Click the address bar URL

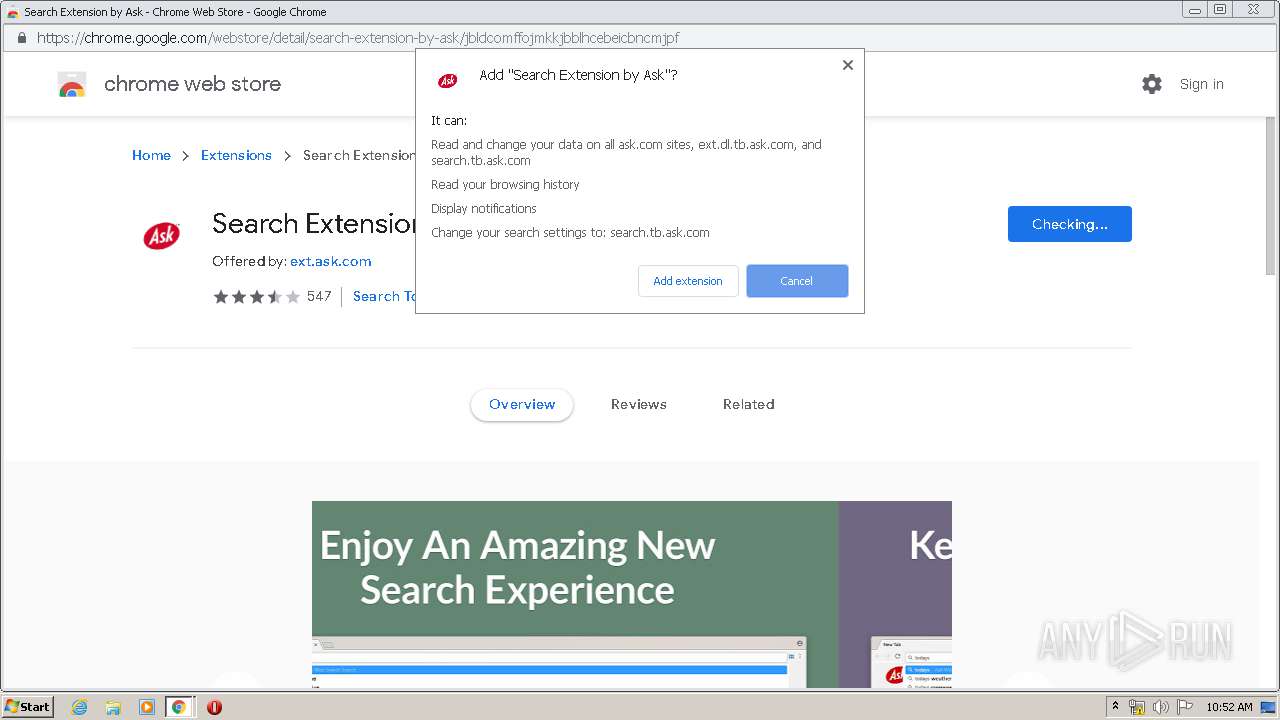(358, 38)
